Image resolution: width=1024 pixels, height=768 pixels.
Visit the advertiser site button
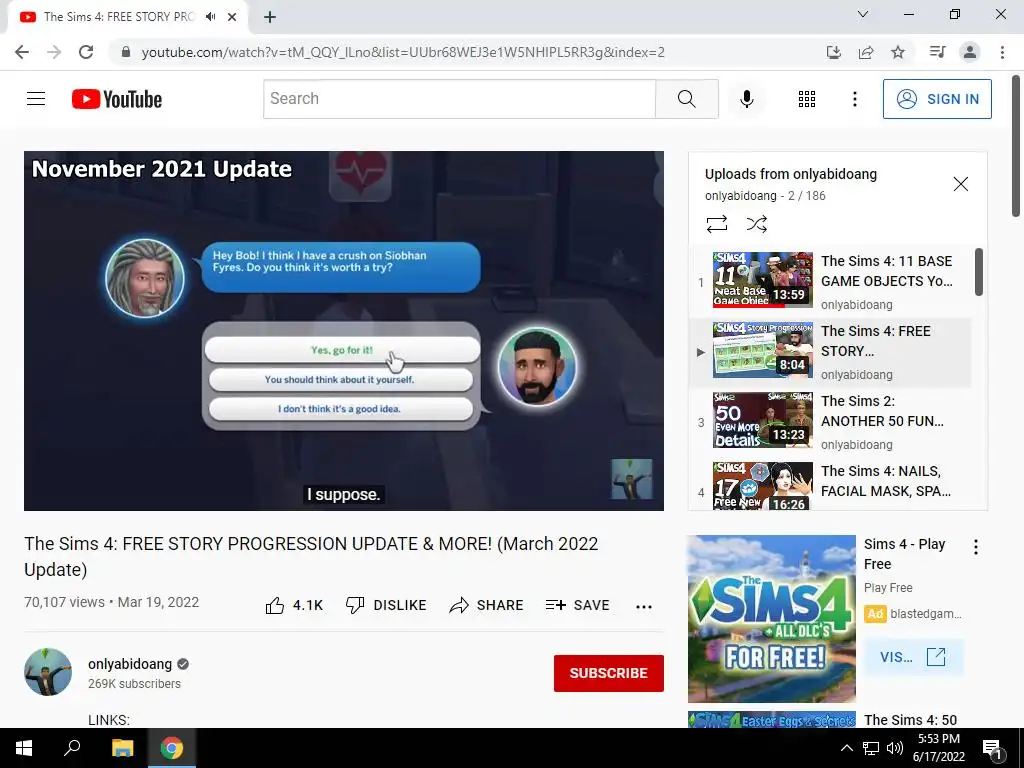(x=913, y=656)
